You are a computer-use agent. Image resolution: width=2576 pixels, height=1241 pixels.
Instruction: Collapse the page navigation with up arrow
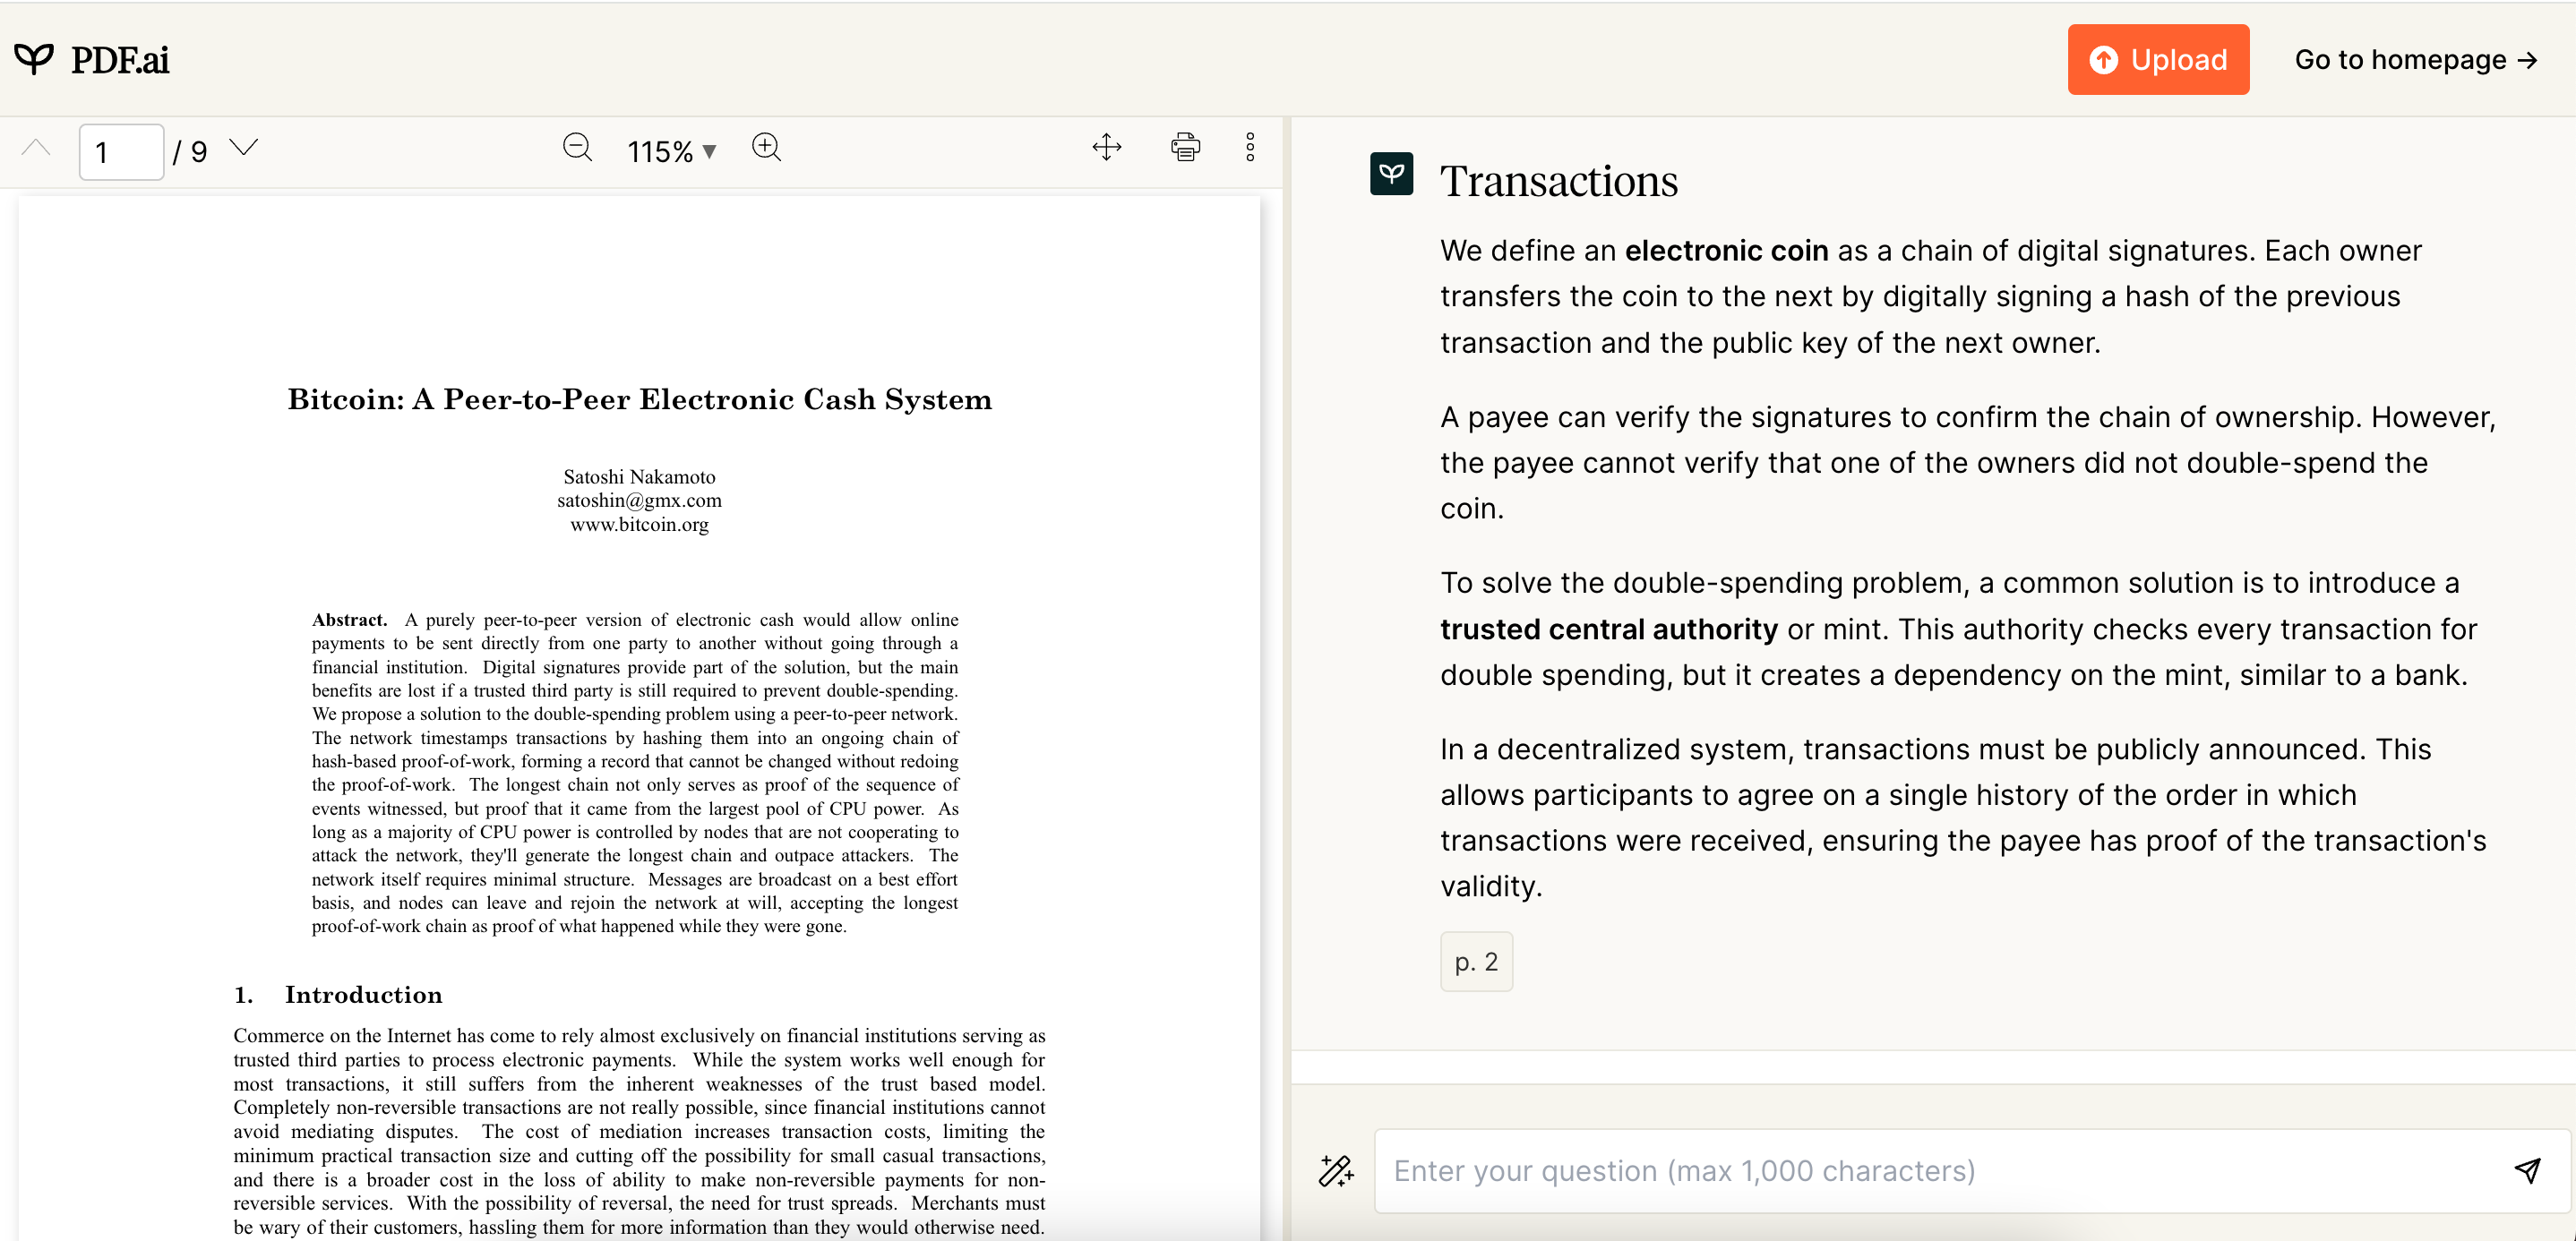pos(36,148)
